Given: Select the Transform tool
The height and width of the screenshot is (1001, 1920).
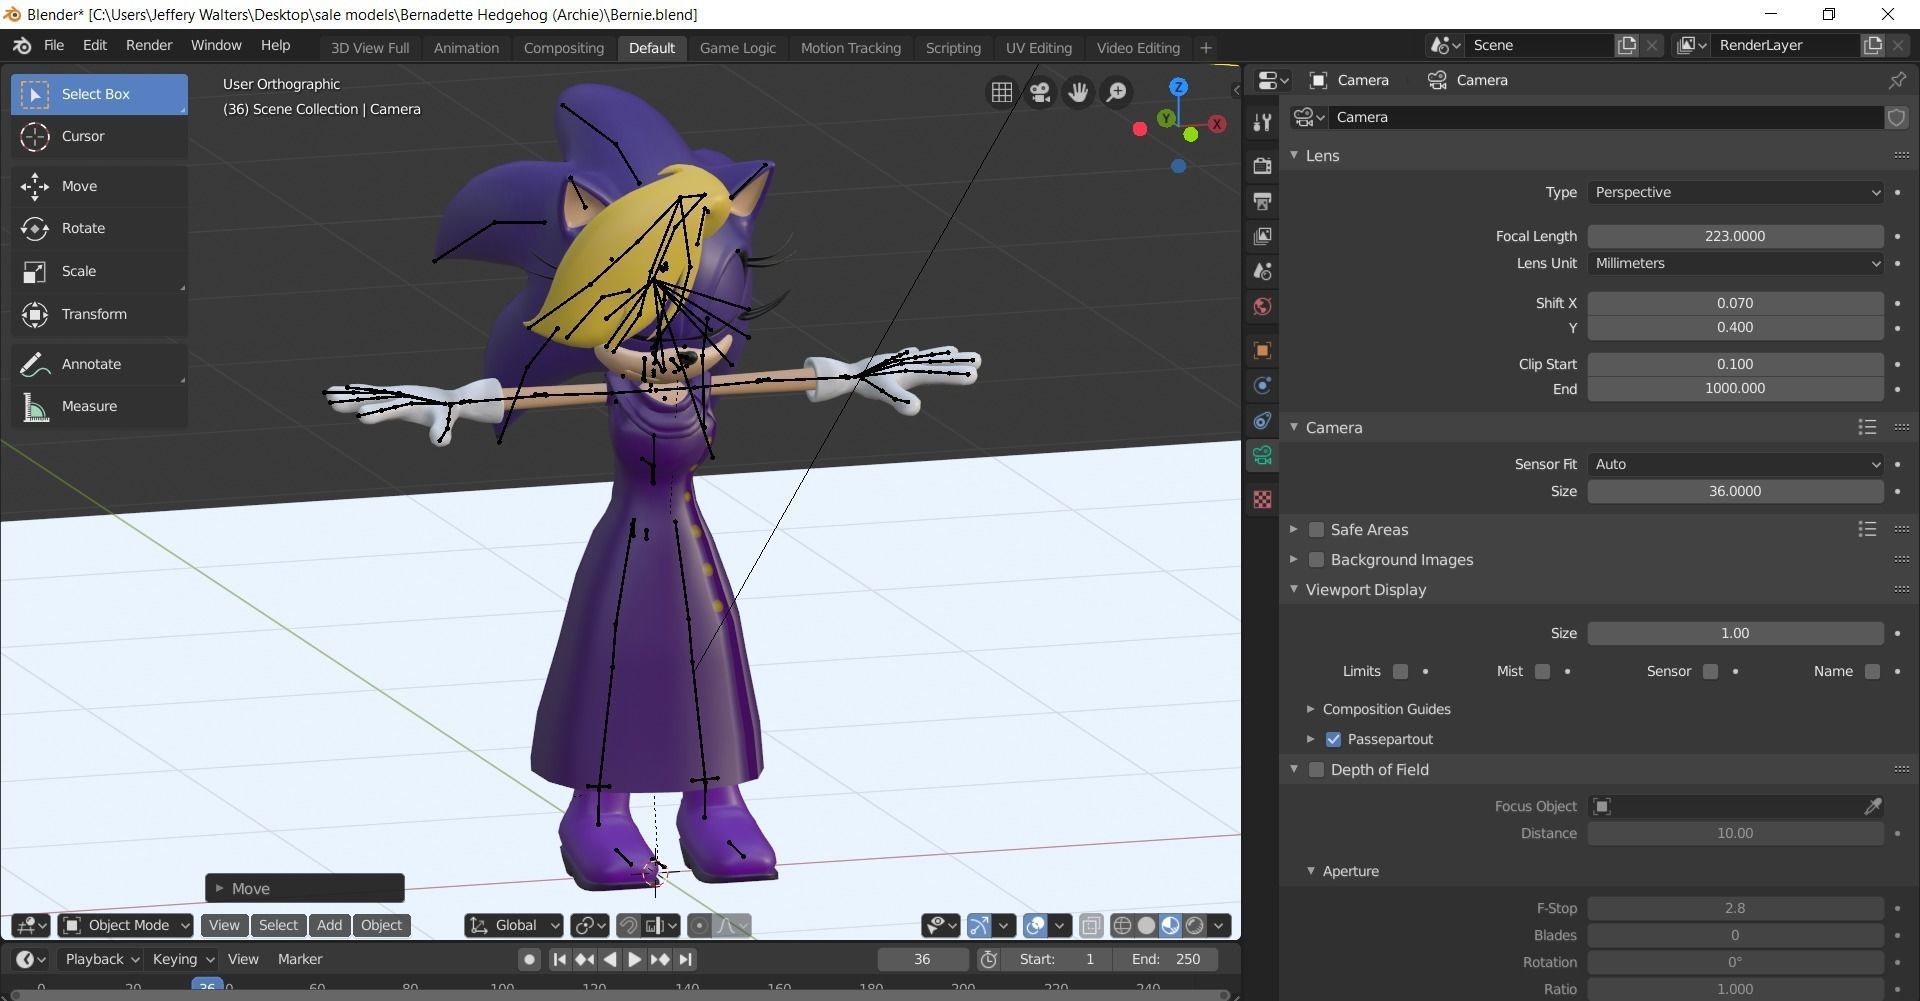Looking at the screenshot, I should click(x=99, y=314).
